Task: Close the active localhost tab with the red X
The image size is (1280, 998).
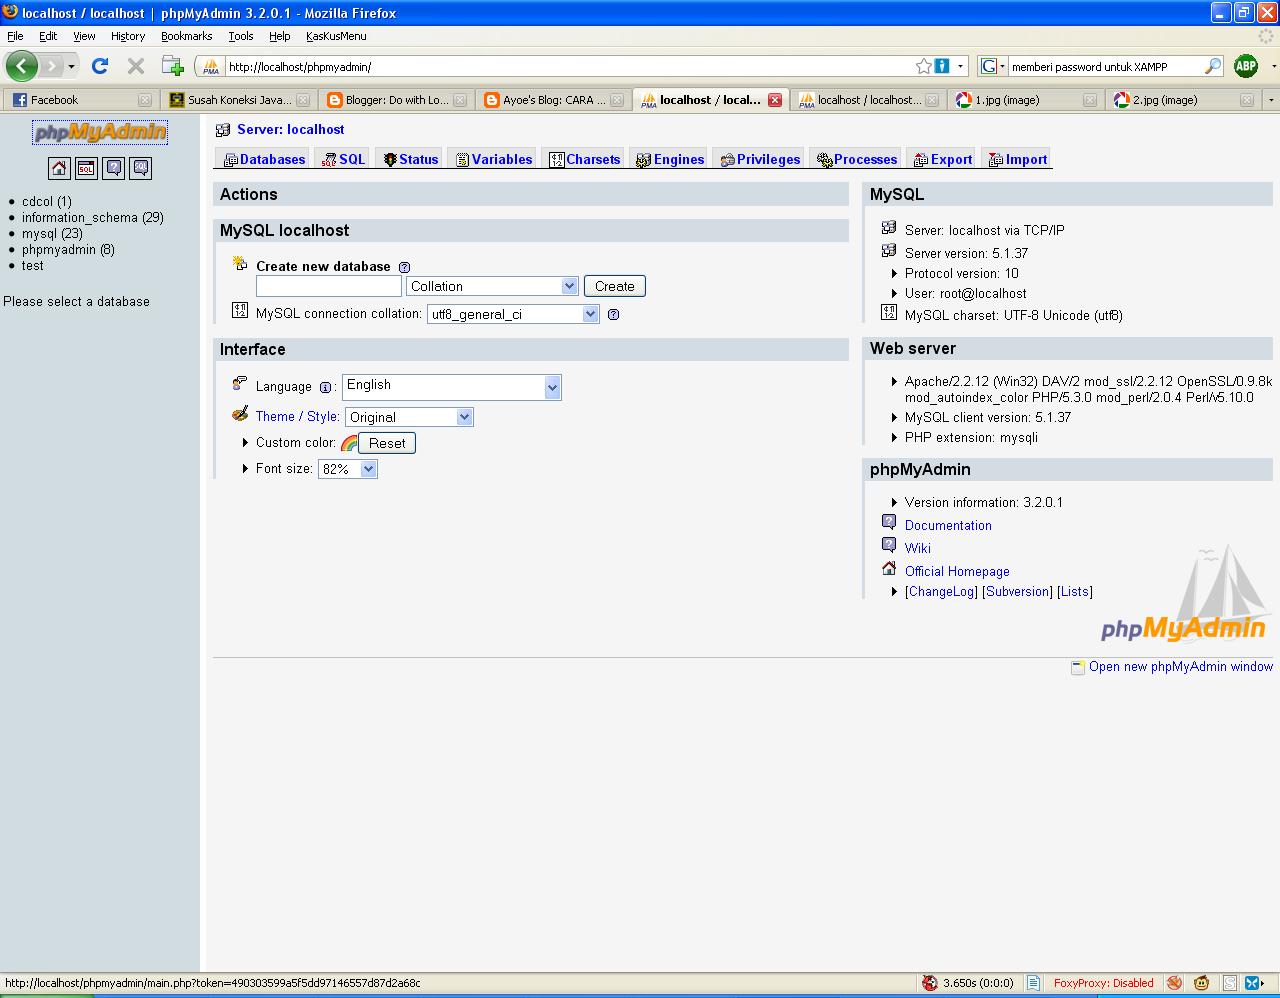Action: (775, 100)
